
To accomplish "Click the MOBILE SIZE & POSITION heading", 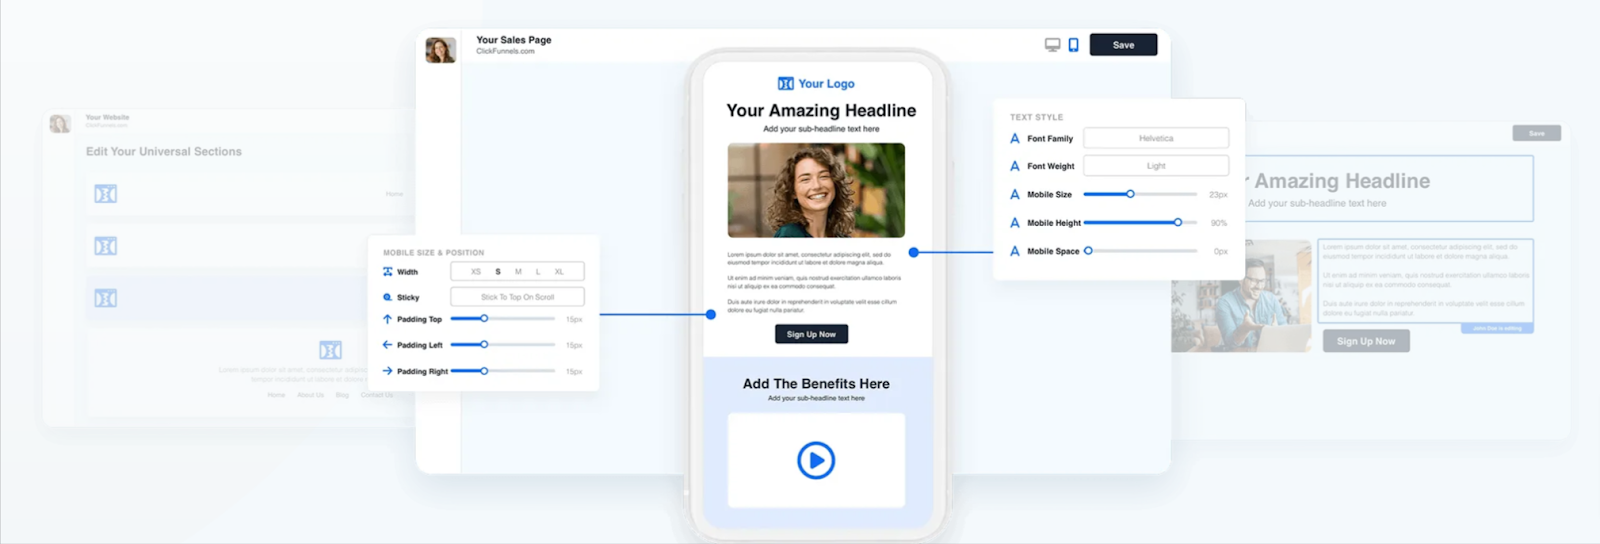I will click(433, 253).
